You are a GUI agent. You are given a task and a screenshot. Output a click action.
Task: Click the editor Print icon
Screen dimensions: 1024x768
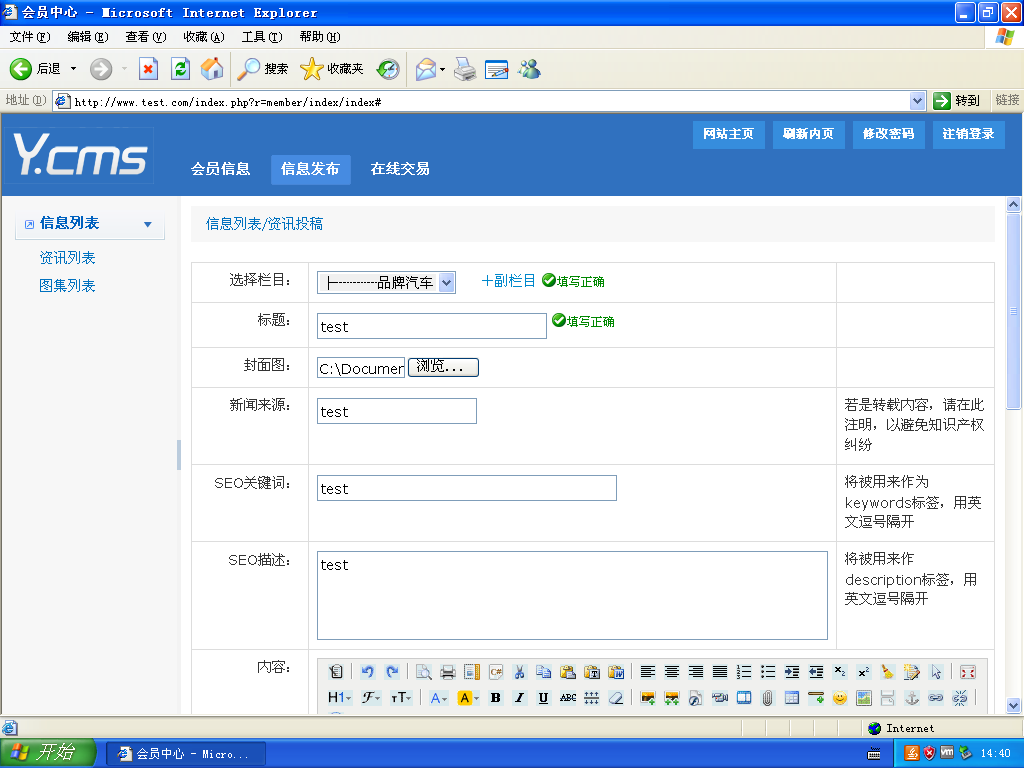pyautogui.click(x=447, y=671)
